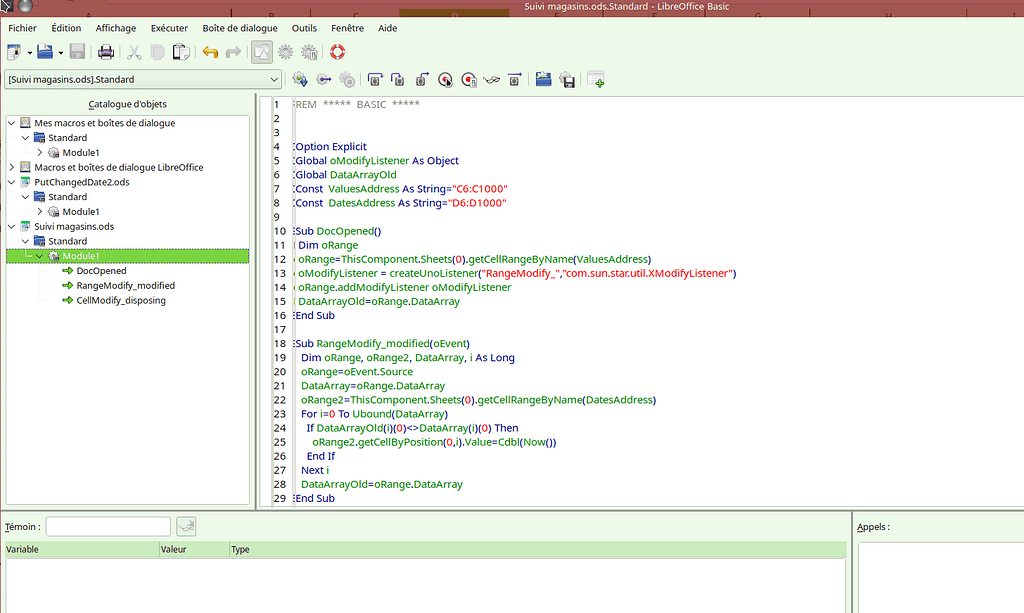
Task: Collapse the PutChangedDate2.ods tree node
Action: 12,182
